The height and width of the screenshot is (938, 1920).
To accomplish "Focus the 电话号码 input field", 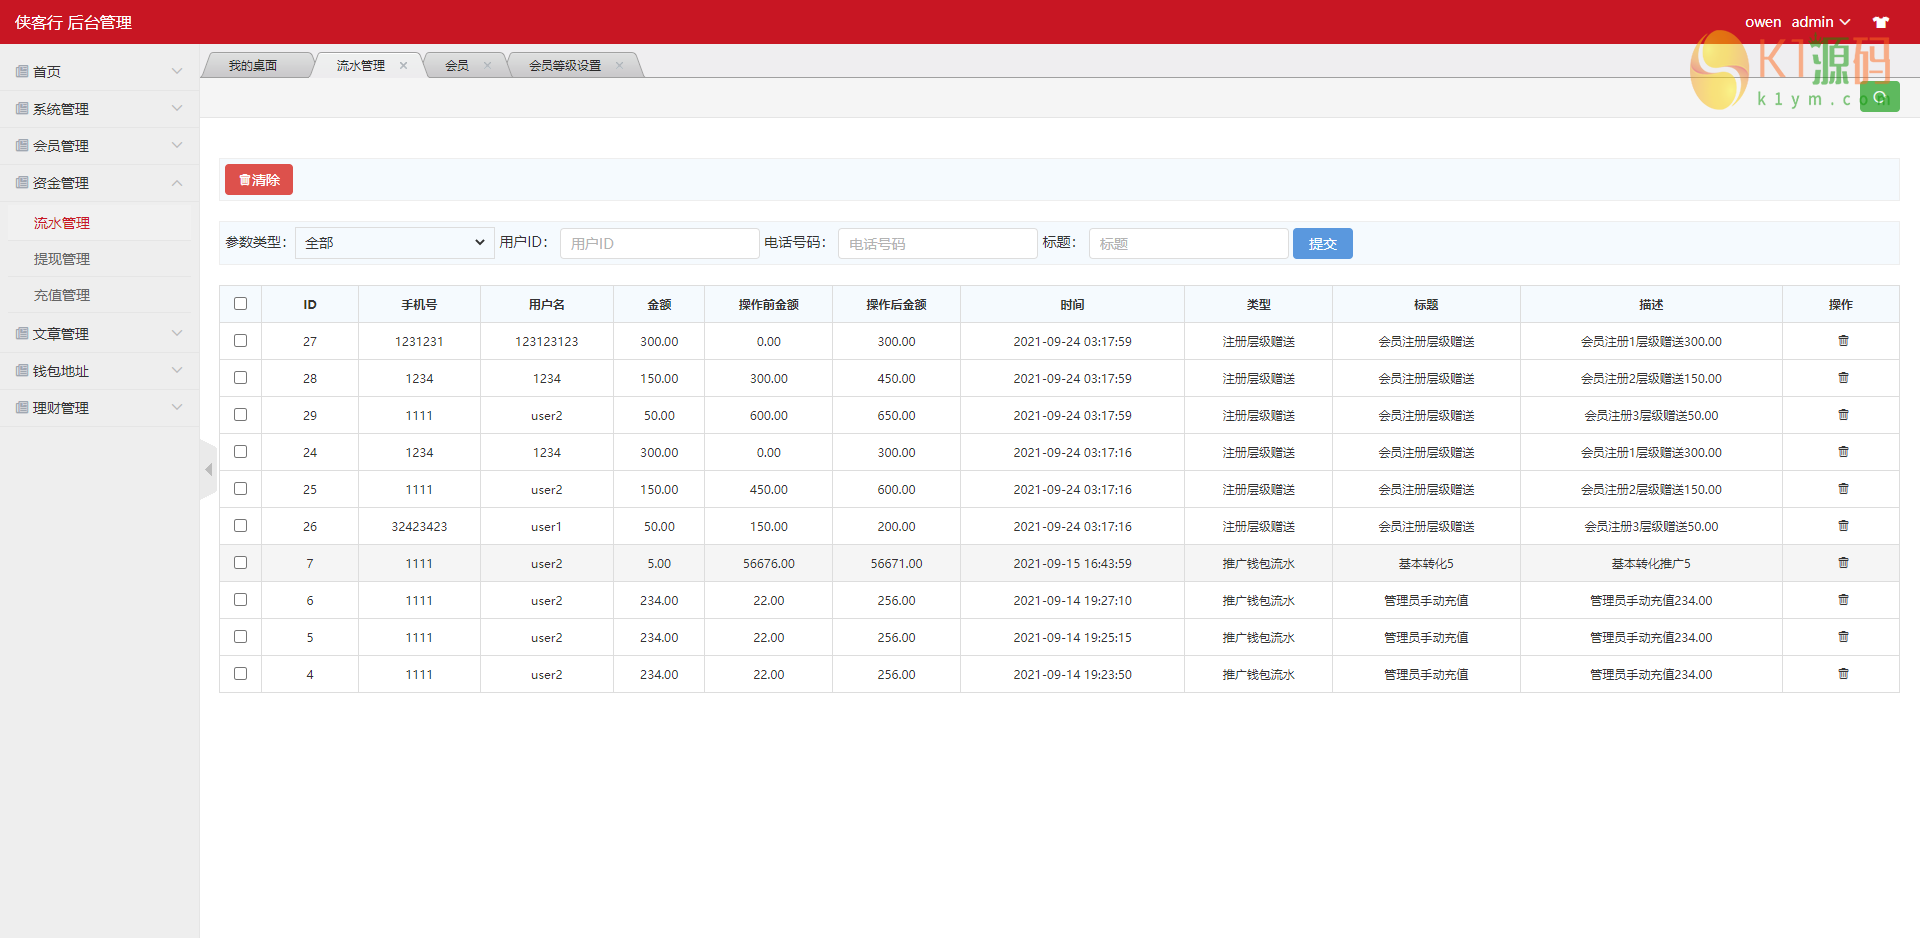I will 937,243.
